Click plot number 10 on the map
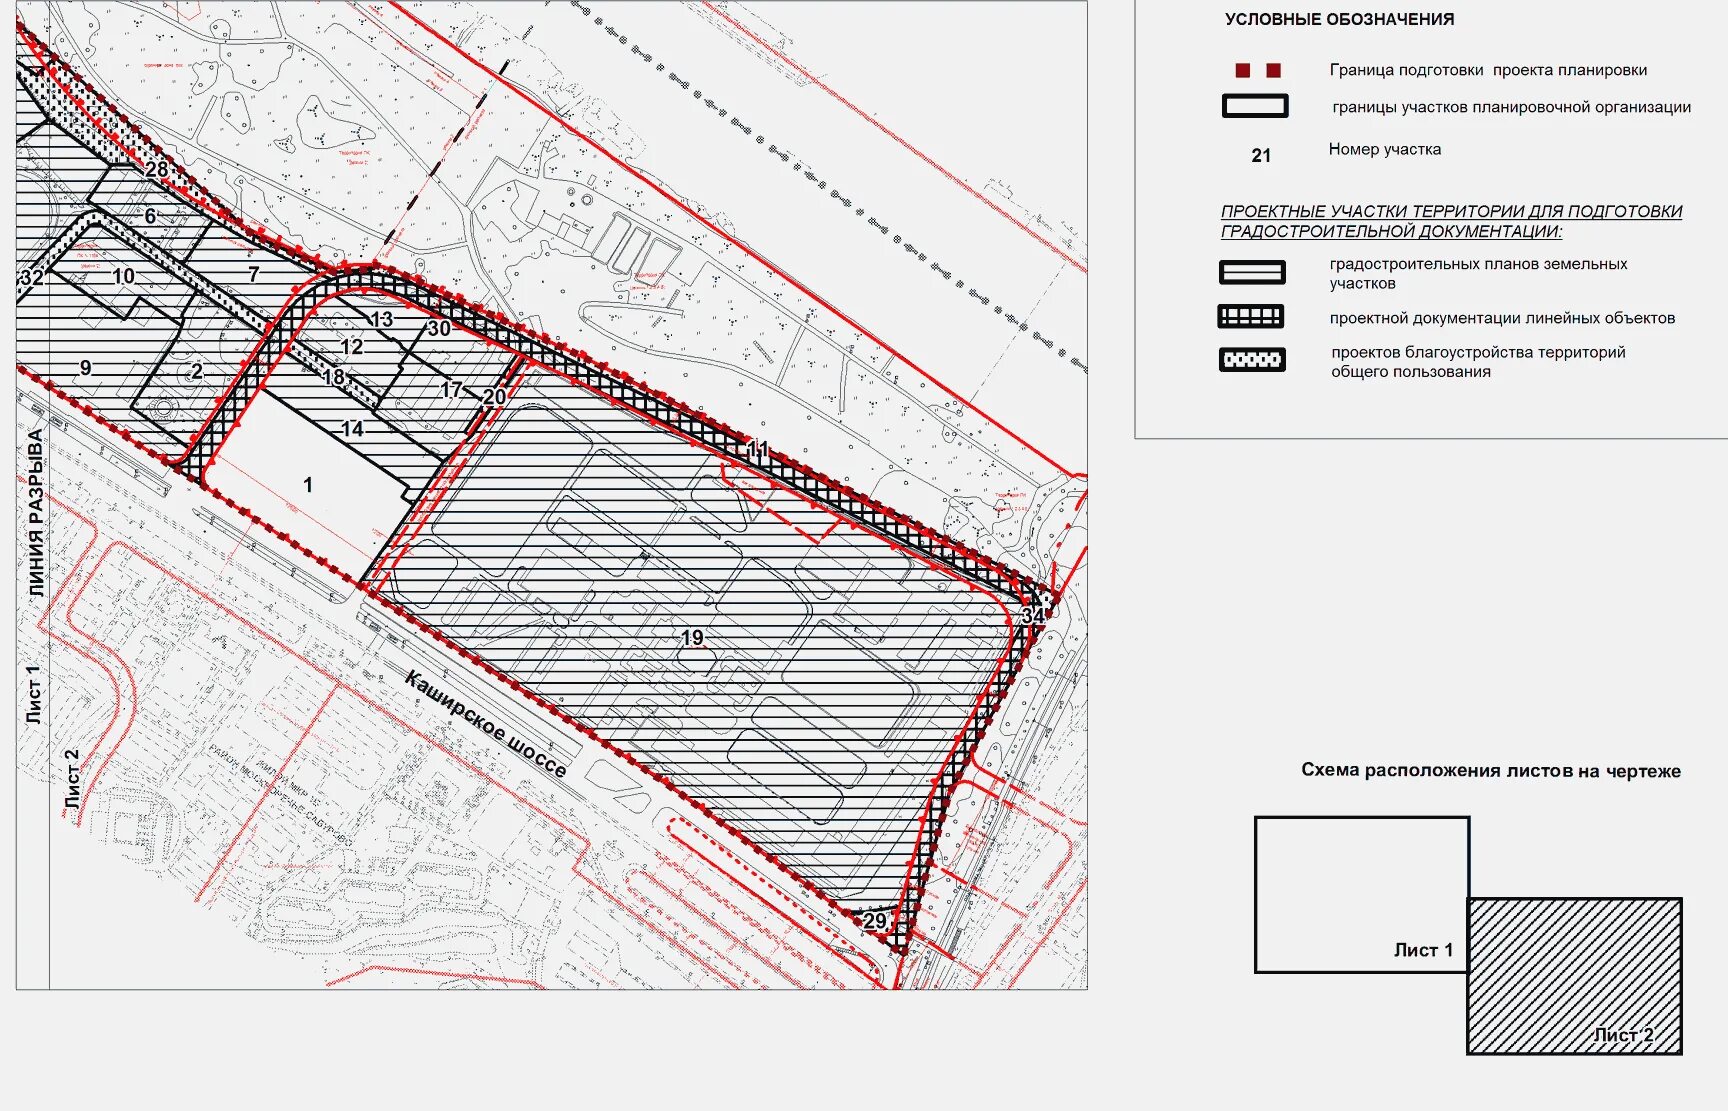The image size is (1728, 1111). point(123,276)
